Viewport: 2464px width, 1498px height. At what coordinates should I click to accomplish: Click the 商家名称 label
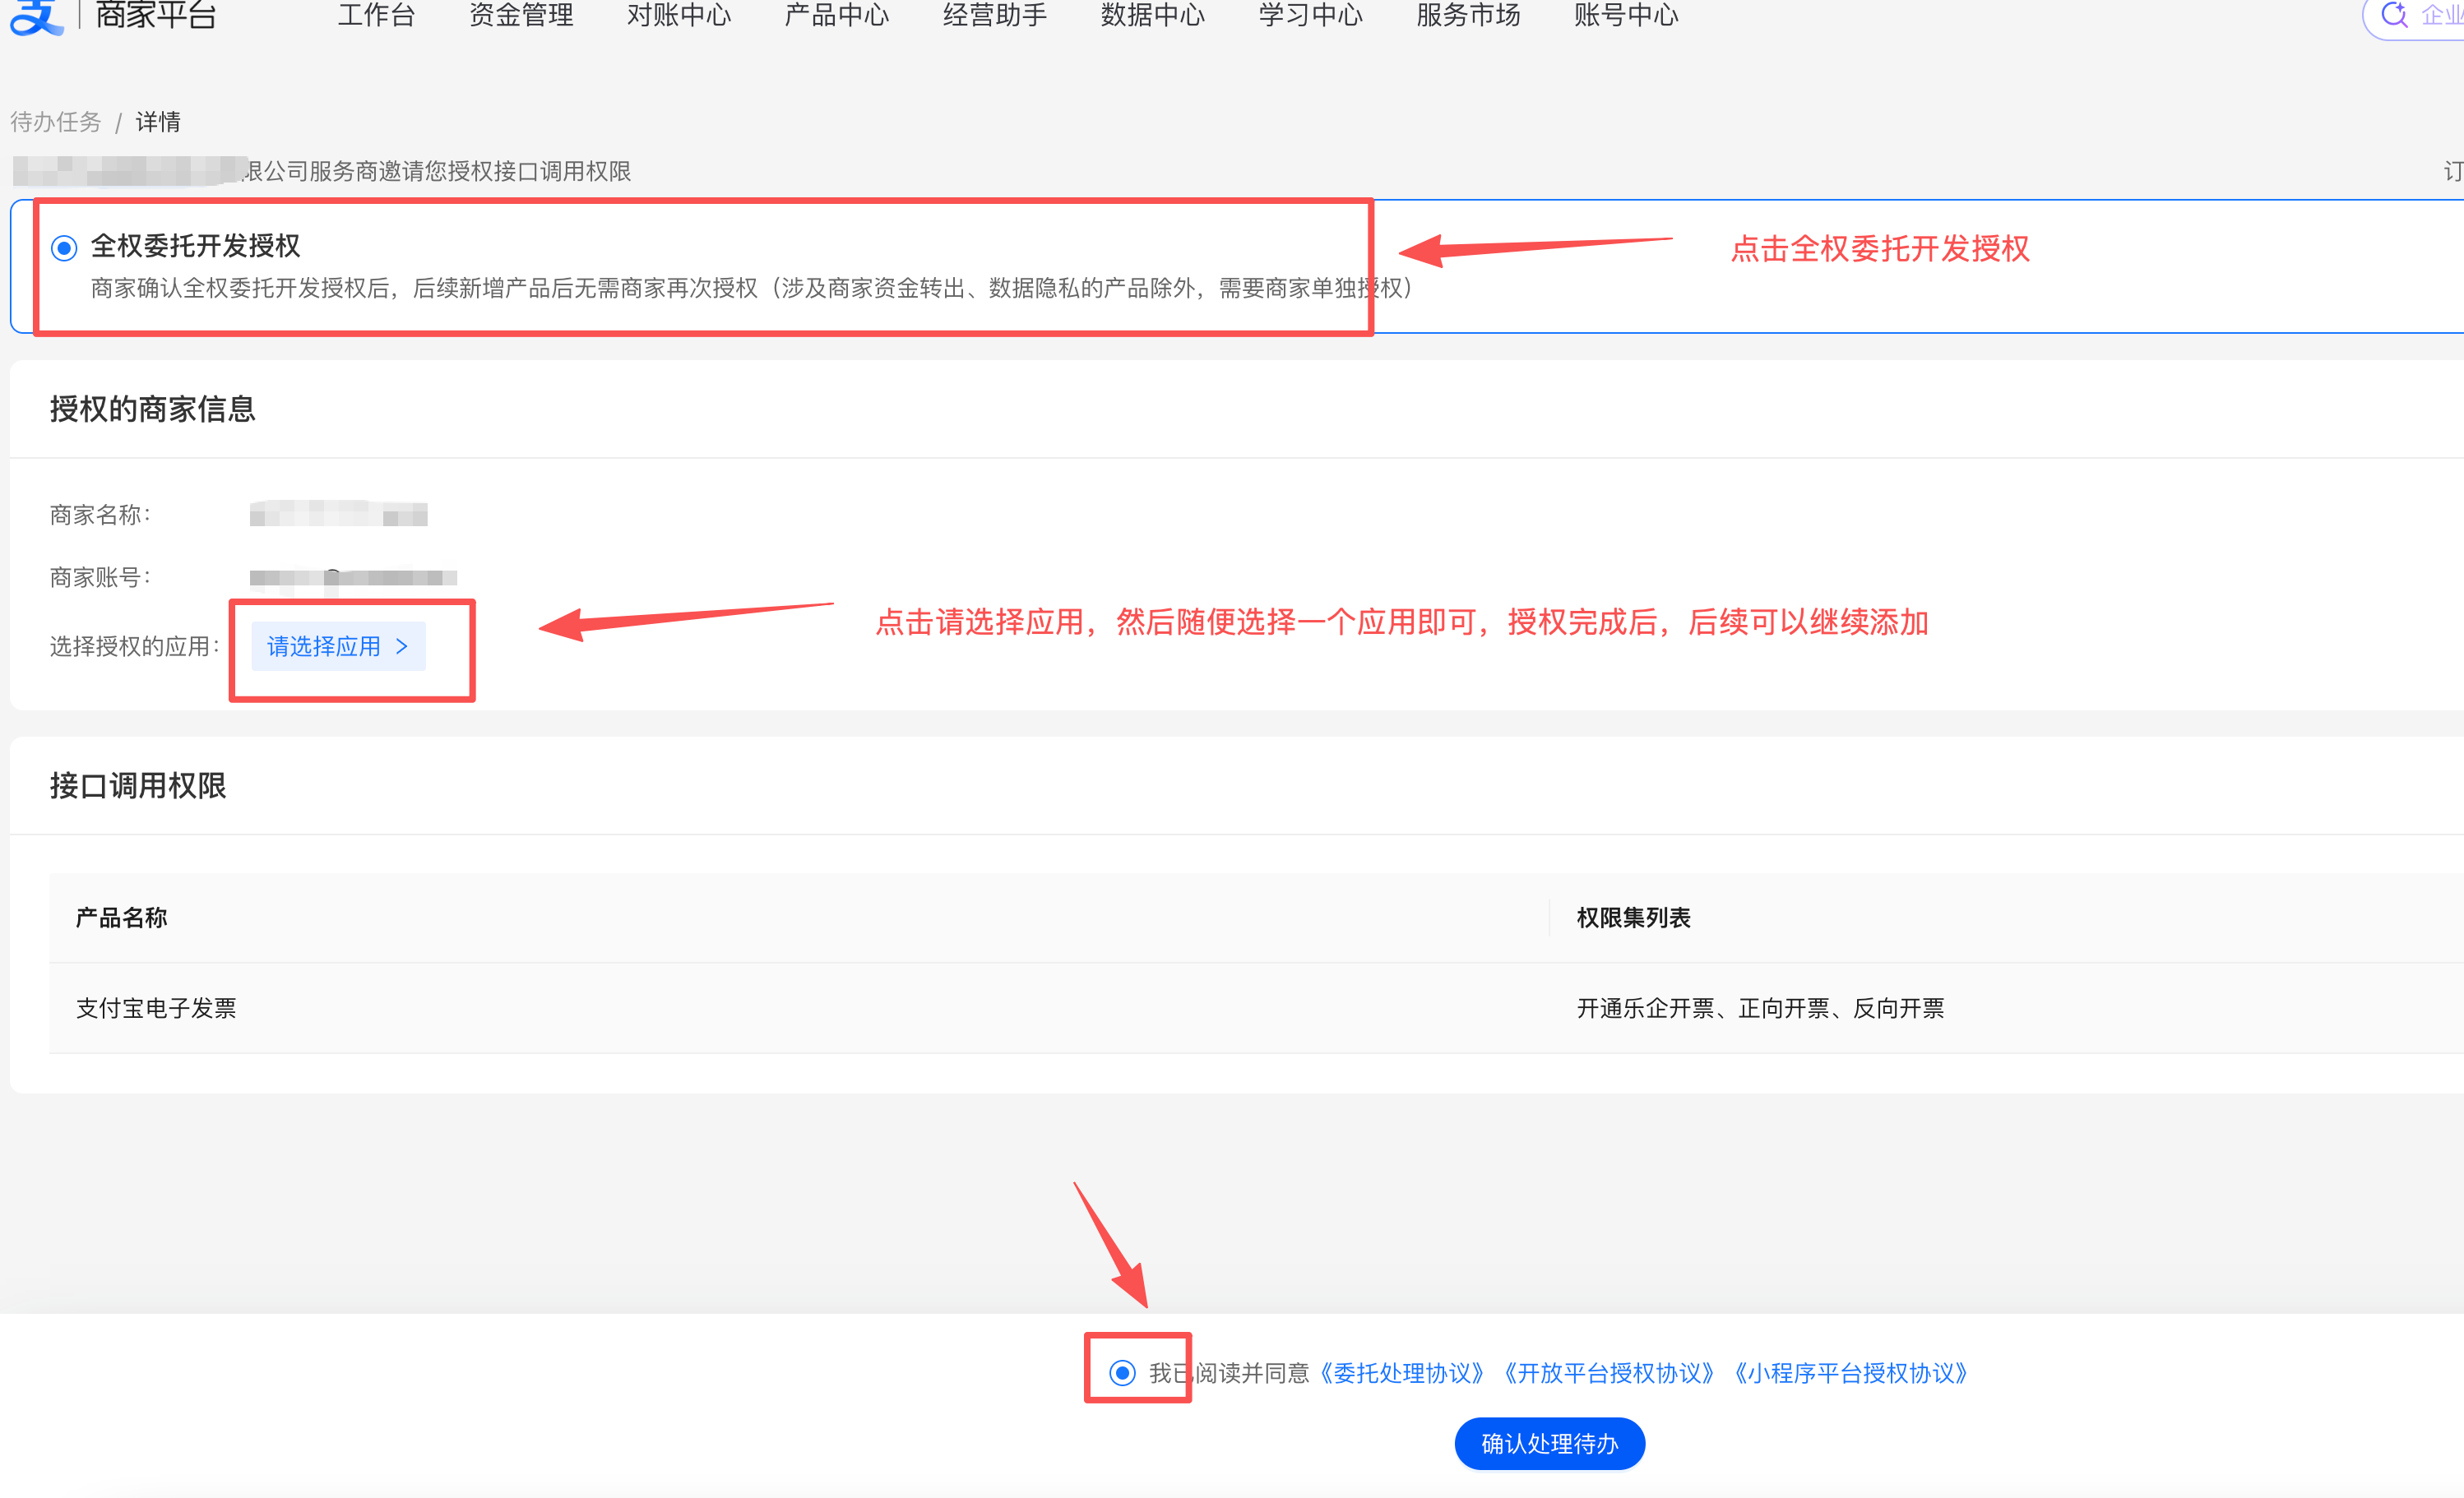(100, 515)
